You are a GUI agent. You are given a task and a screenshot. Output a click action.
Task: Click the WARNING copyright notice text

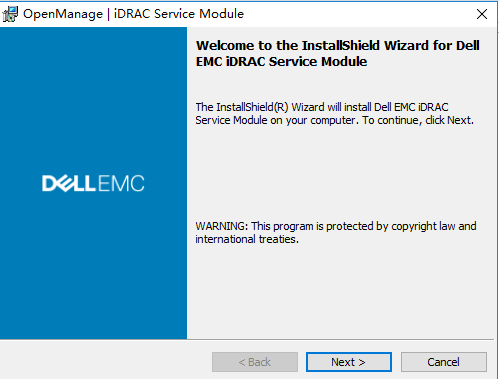click(336, 233)
